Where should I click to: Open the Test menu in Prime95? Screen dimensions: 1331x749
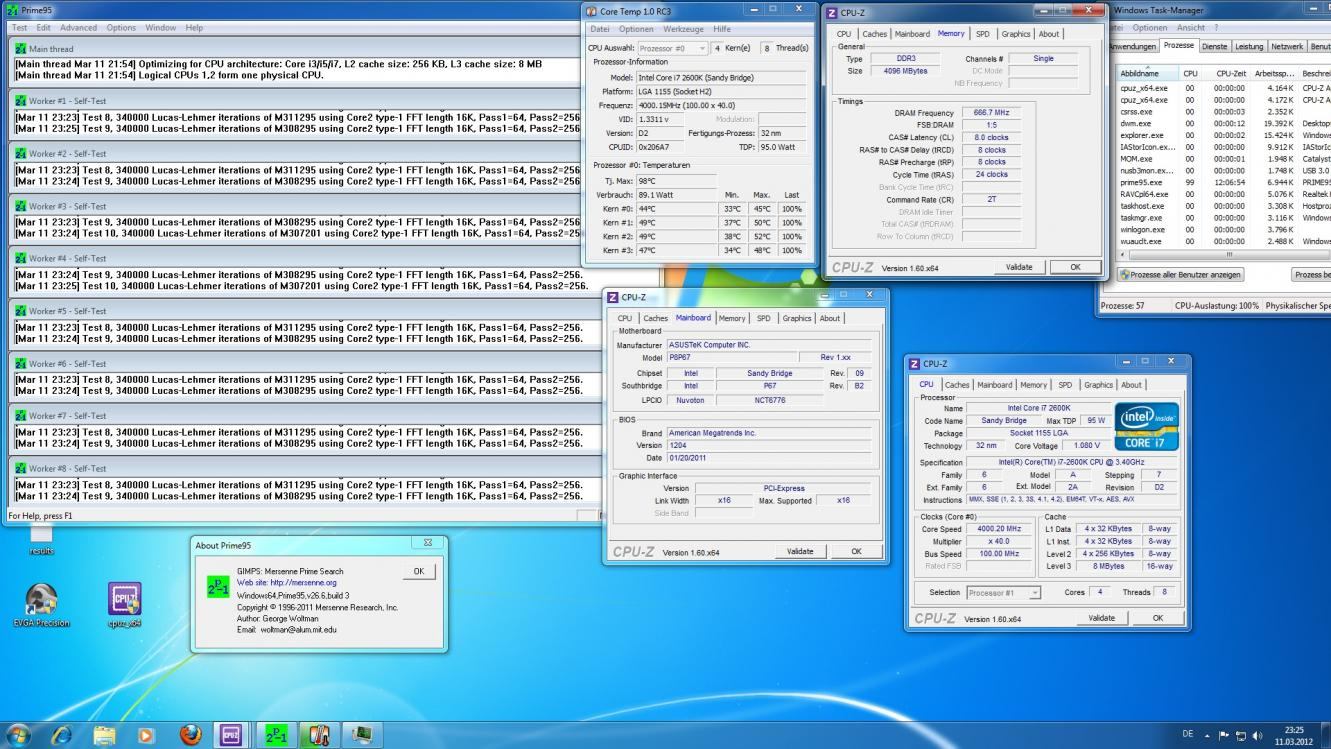tap(19, 28)
